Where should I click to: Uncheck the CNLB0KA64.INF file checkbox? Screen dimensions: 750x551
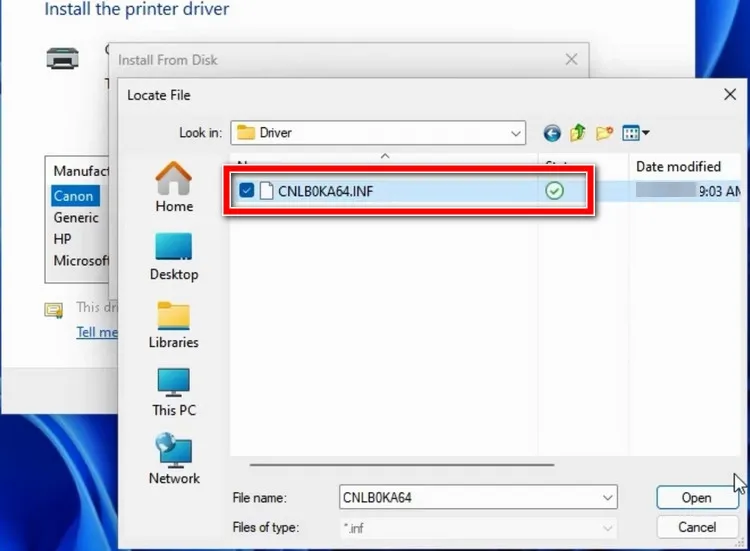tap(246, 190)
